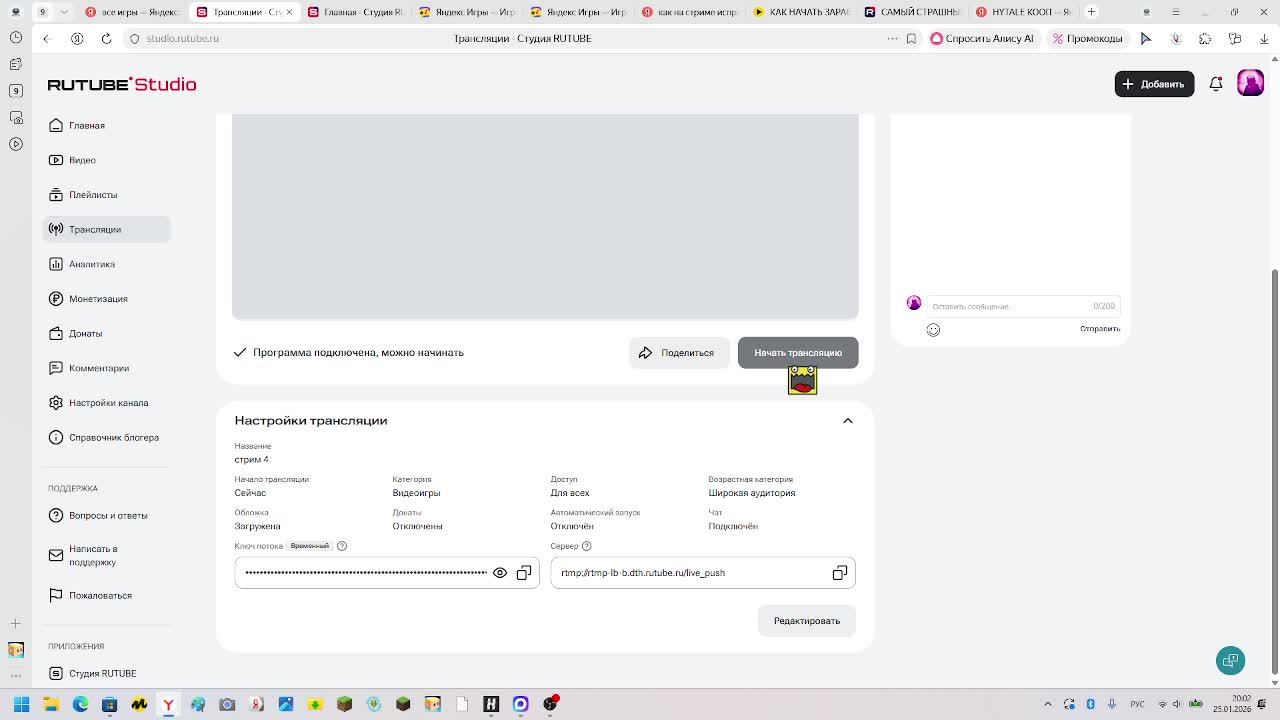Close the Трансляции browser tab
This screenshot has width=1280, height=720.
coord(289,12)
